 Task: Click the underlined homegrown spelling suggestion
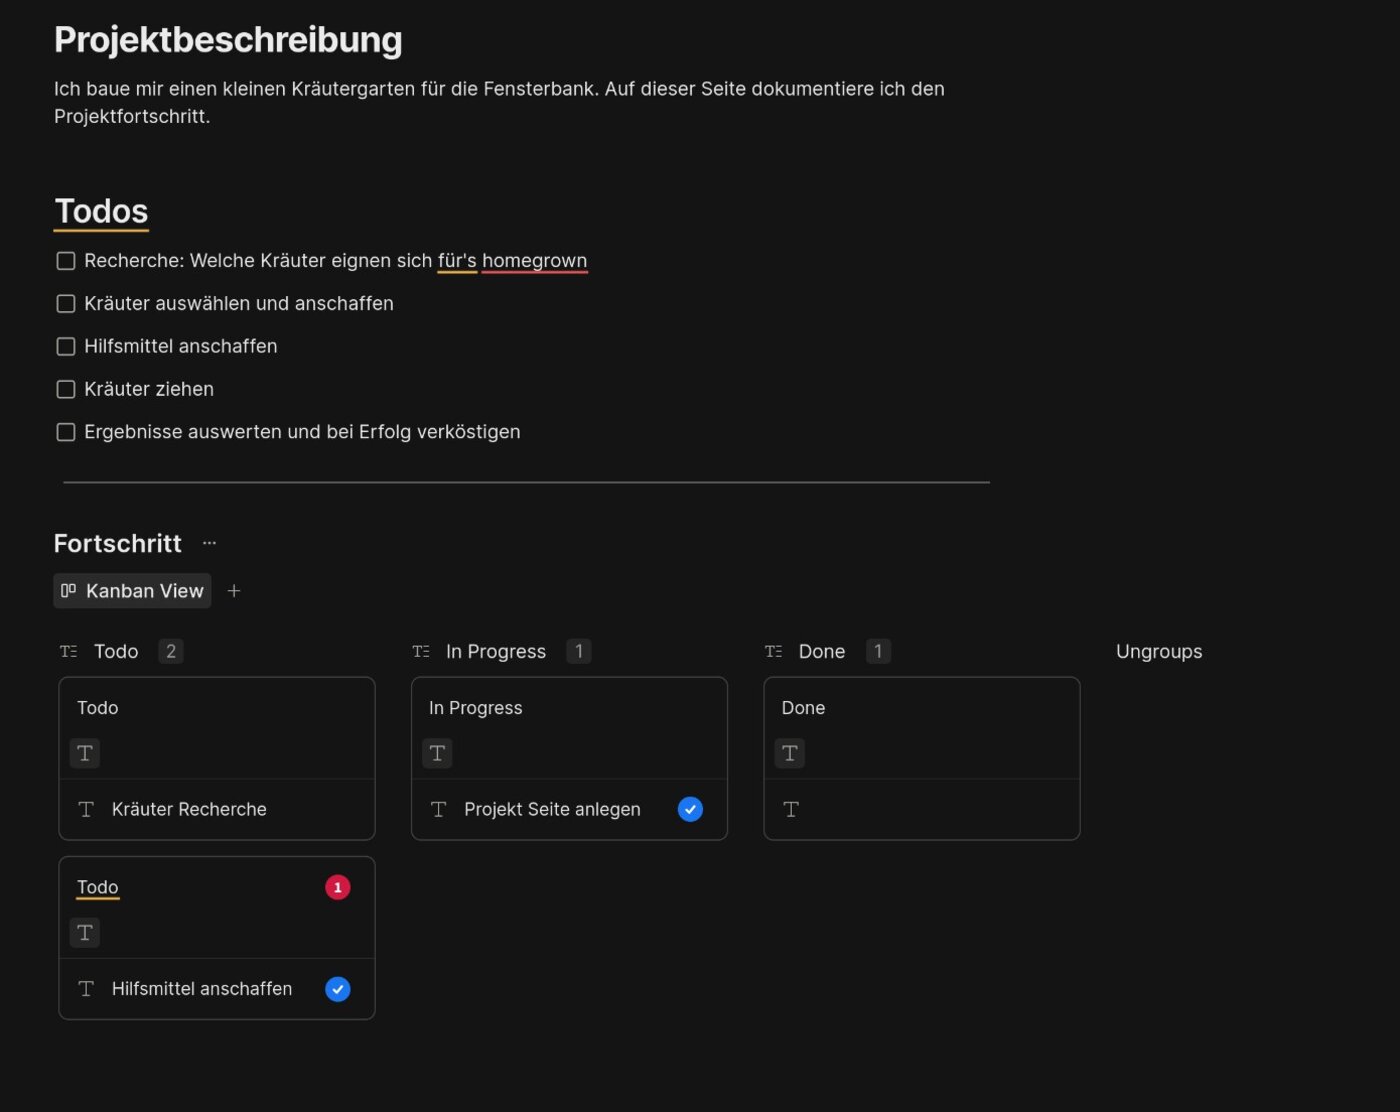pos(534,261)
